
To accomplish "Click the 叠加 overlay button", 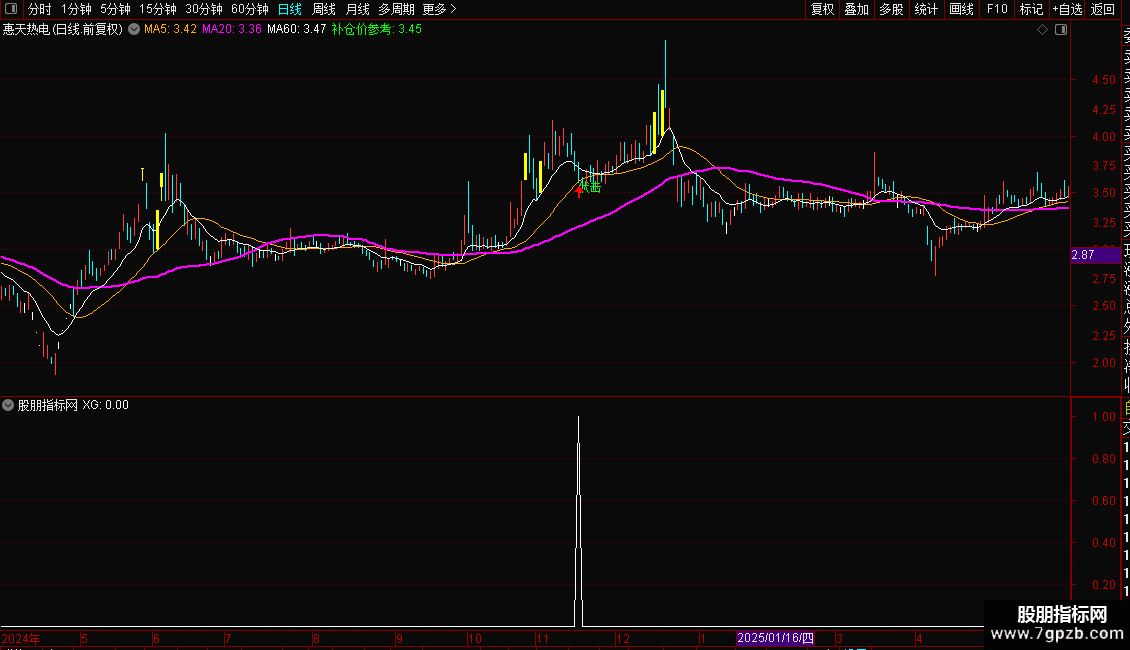I will coord(857,9).
